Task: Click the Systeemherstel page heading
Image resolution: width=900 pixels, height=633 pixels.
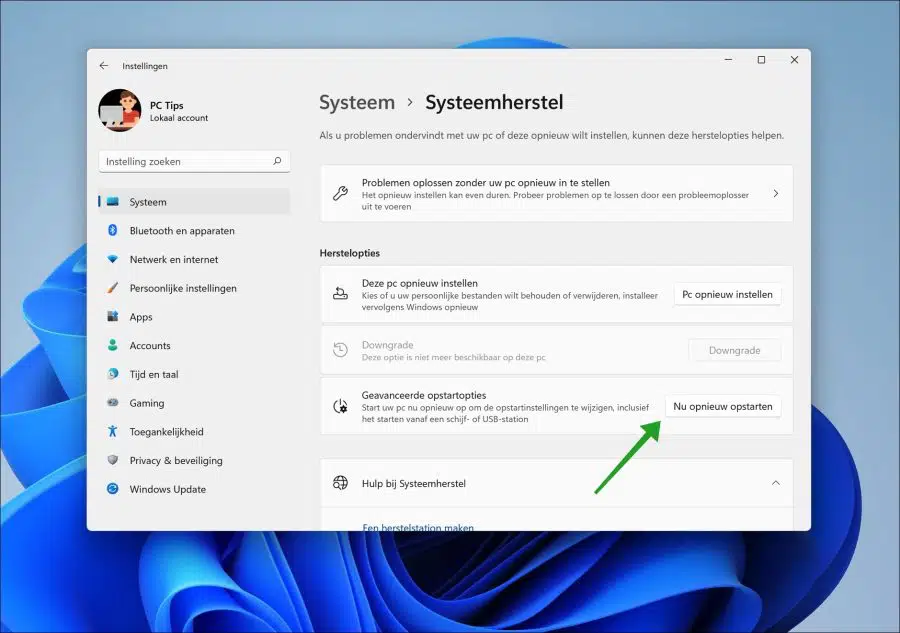Action: [x=494, y=103]
